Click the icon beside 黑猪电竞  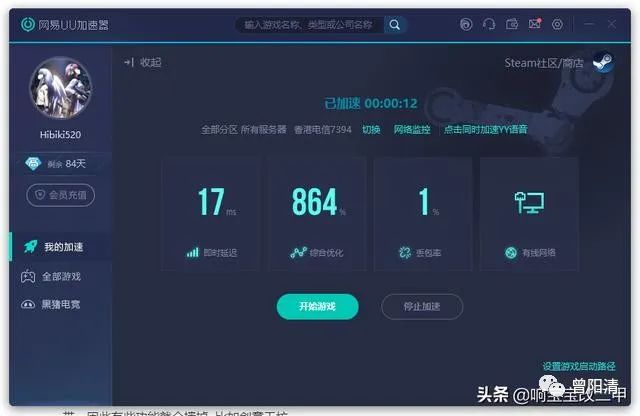tap(28, 304)
